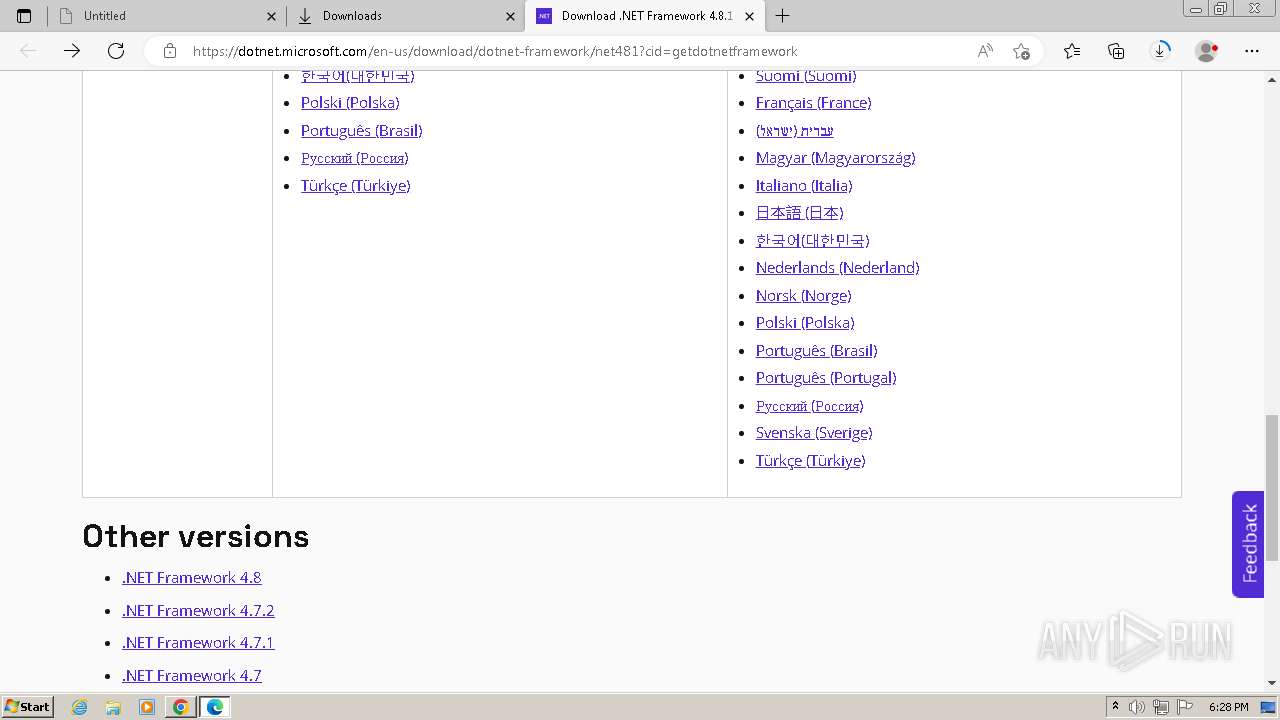Activate Read aloud icon in address bar
This screenshot has height=720, width=1280.
tap(985, 51)
